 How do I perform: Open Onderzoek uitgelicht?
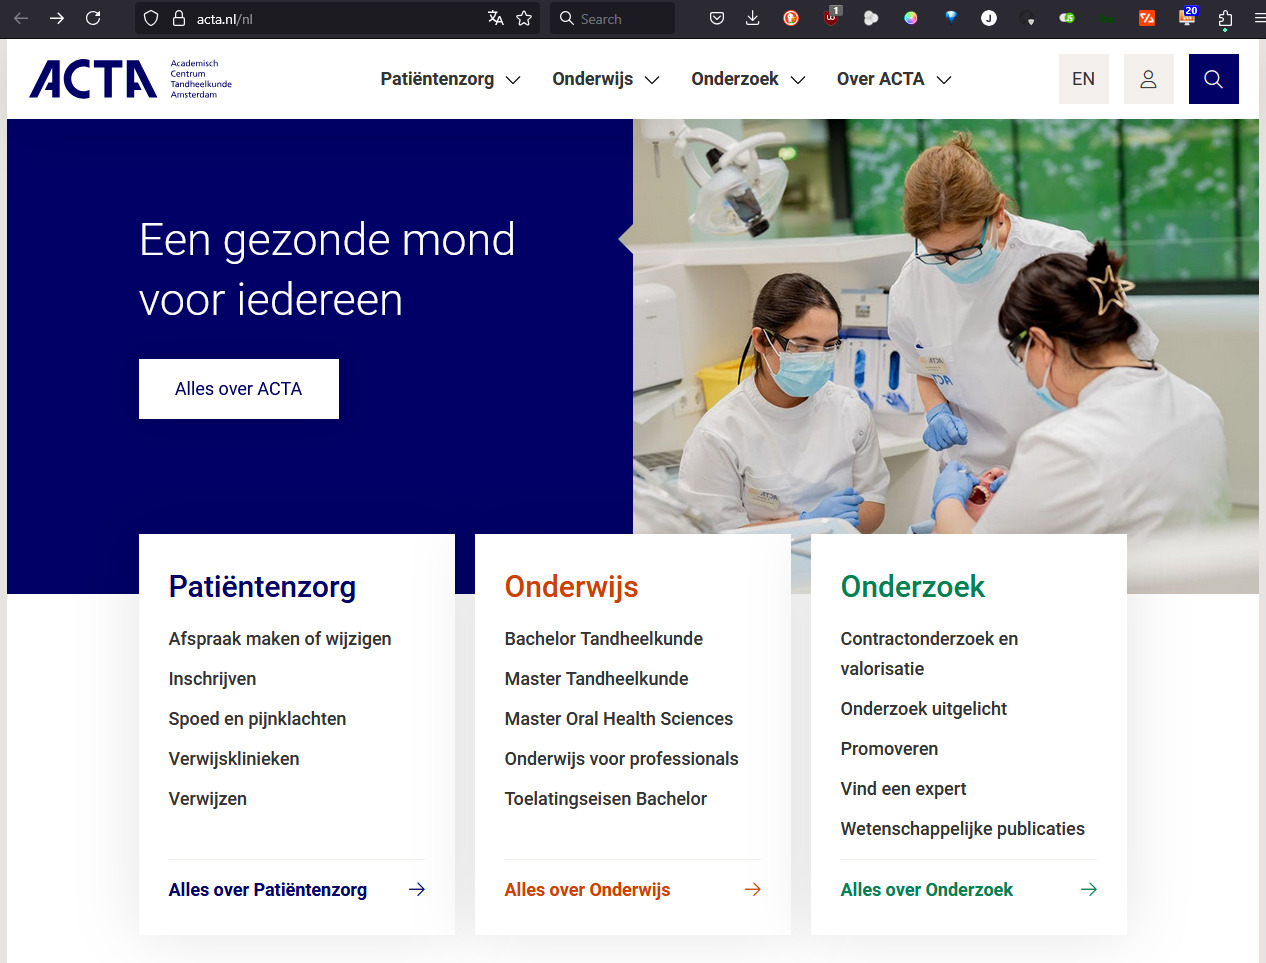click(924, 709)
